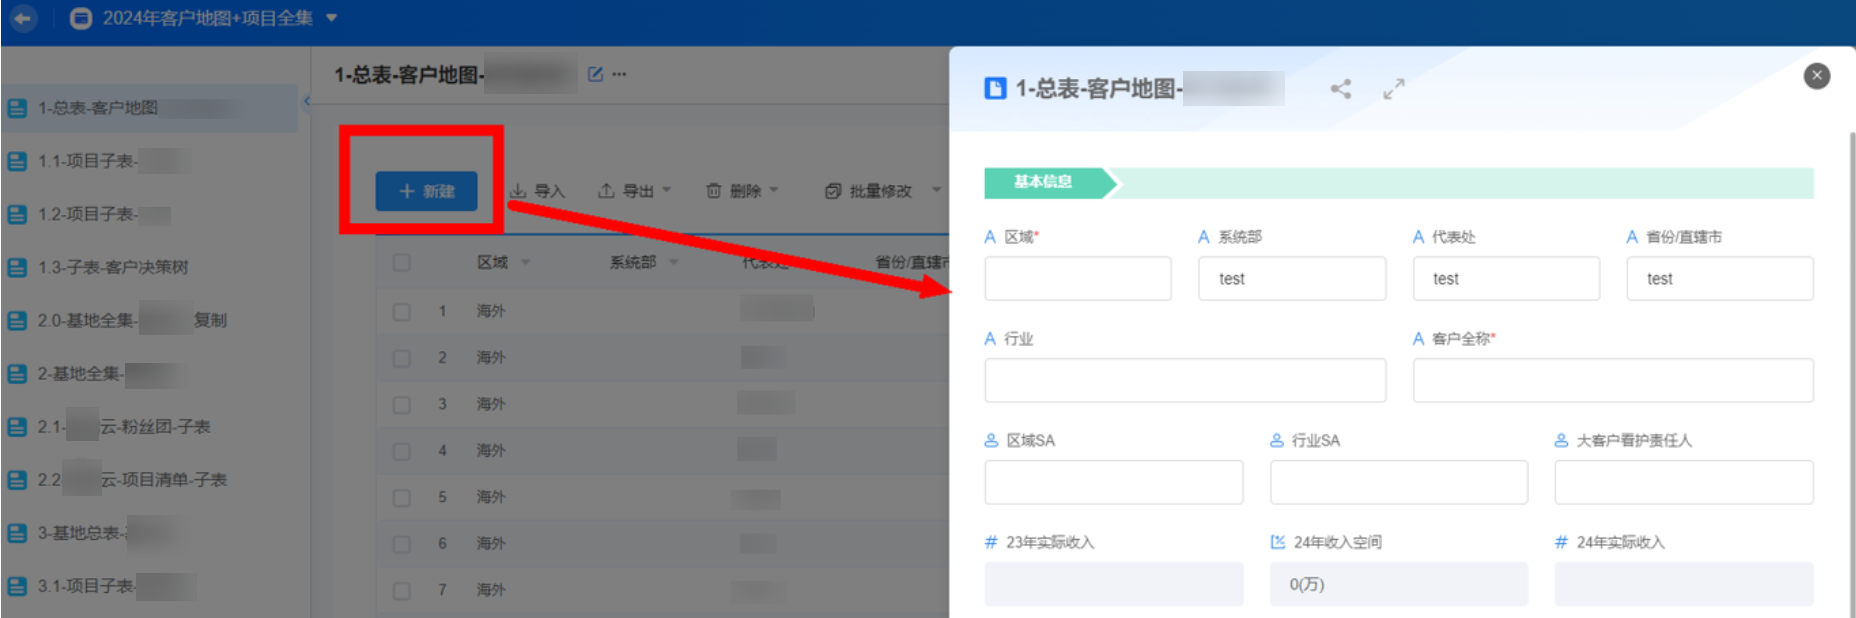1856x618 pixels.
Task: Go back with the arrow icon
Action: pos(22,18)
